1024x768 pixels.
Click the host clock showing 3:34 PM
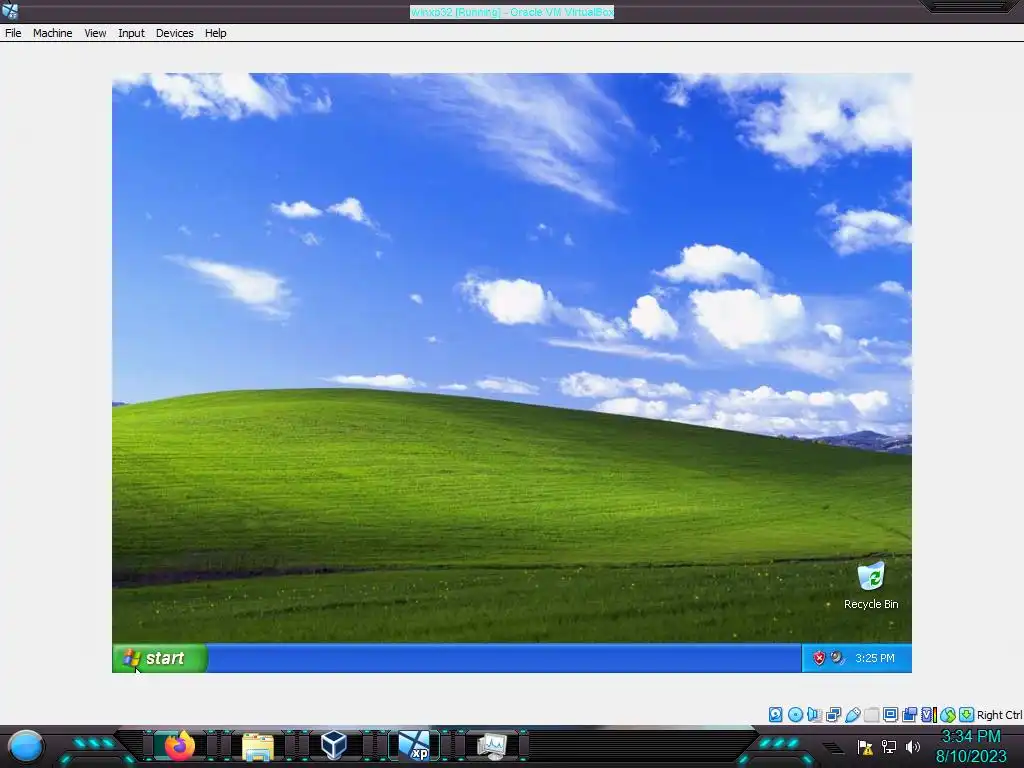point(971,737)
